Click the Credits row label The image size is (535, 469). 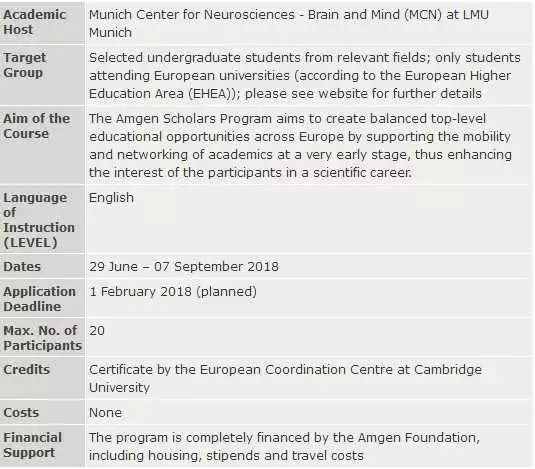[26, 370]
